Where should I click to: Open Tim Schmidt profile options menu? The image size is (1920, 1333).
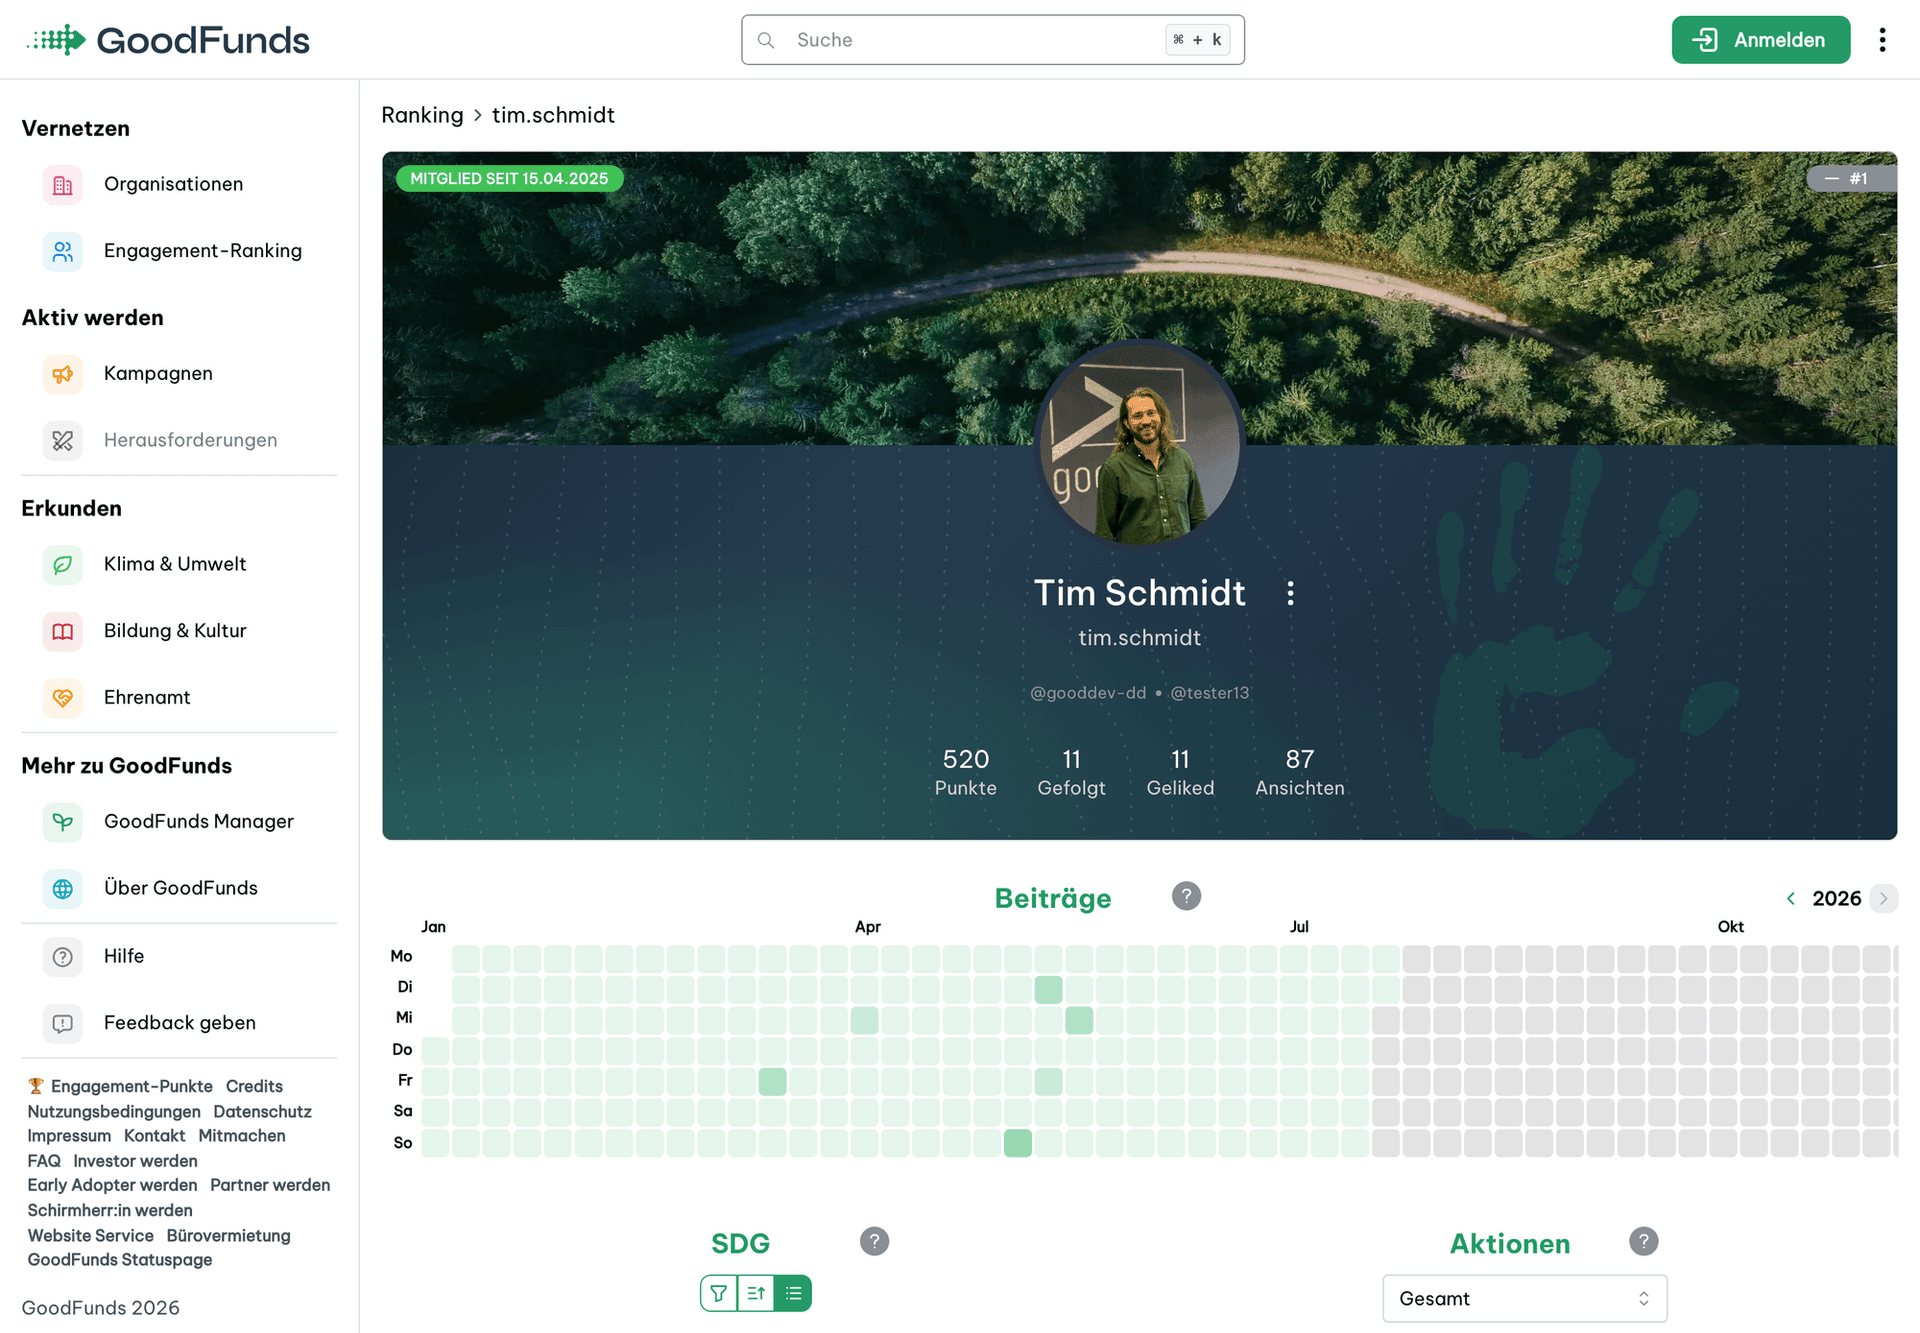tap(1290, 593)
